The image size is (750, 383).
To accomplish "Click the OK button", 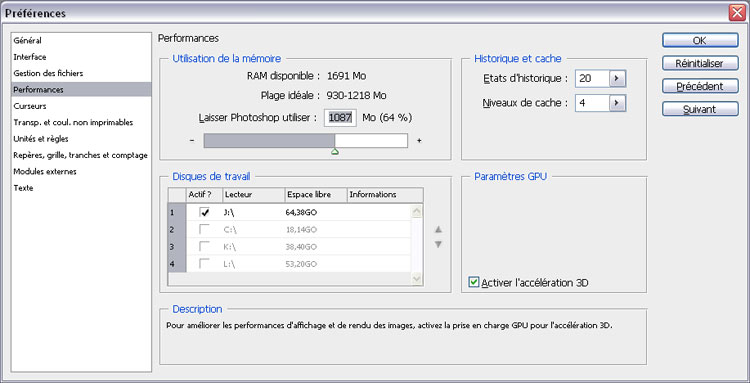I will pos(700,41).
